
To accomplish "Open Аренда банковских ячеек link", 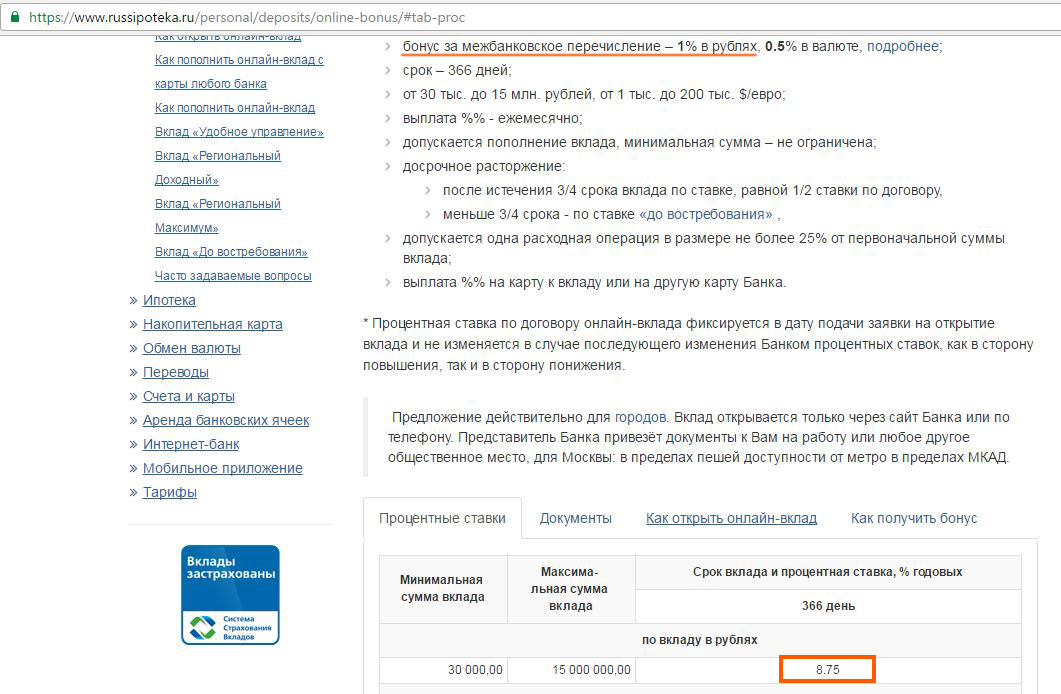I will pos(225,420).
